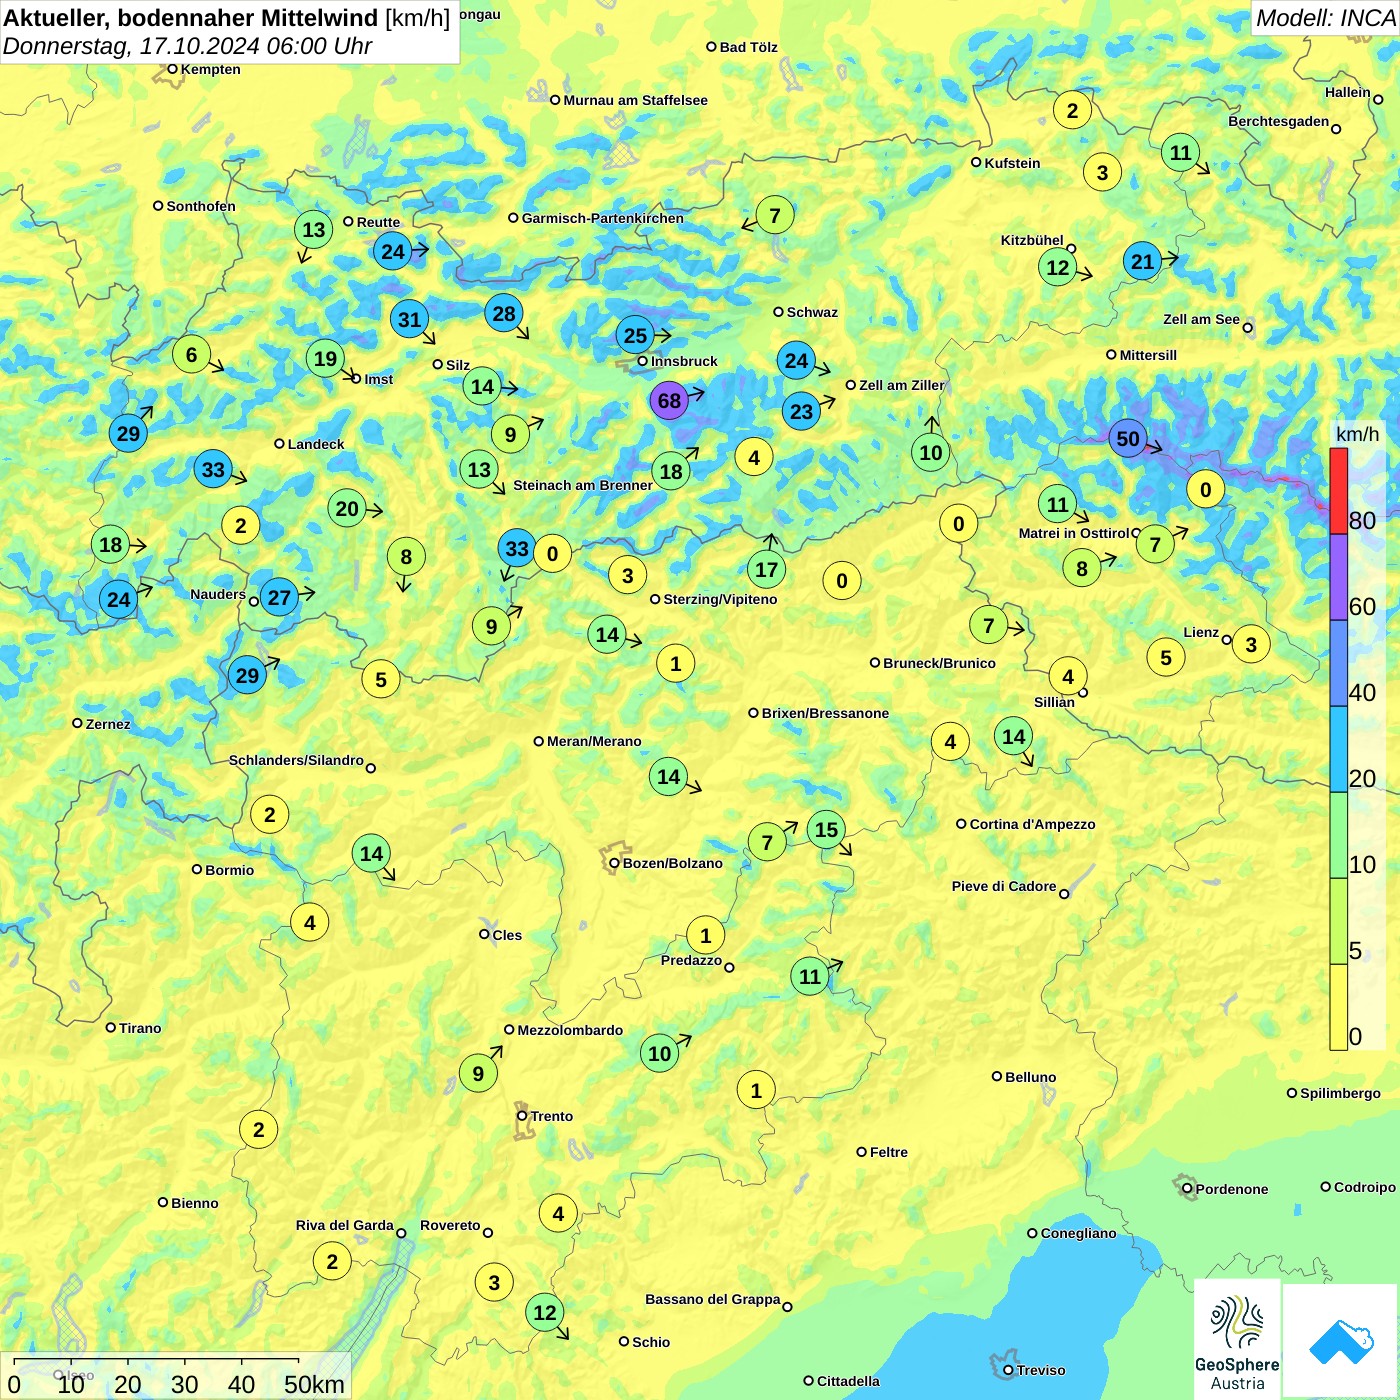This screenshot has width=1400, height=1400.
Task: Click the 17 km/h marker above Sterzing/Vipiteno
Action: click(767, 570)
